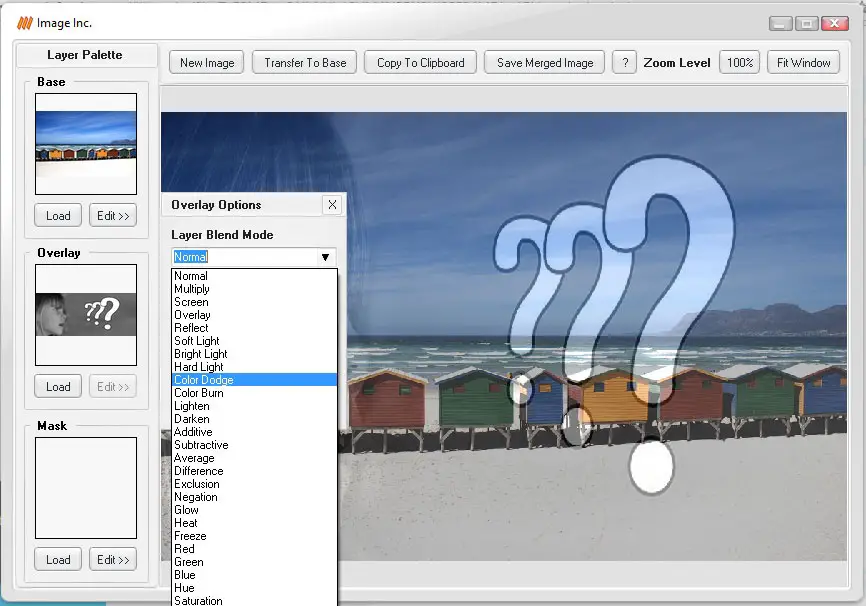Pick Heat blend mode

tap(254, 523)
